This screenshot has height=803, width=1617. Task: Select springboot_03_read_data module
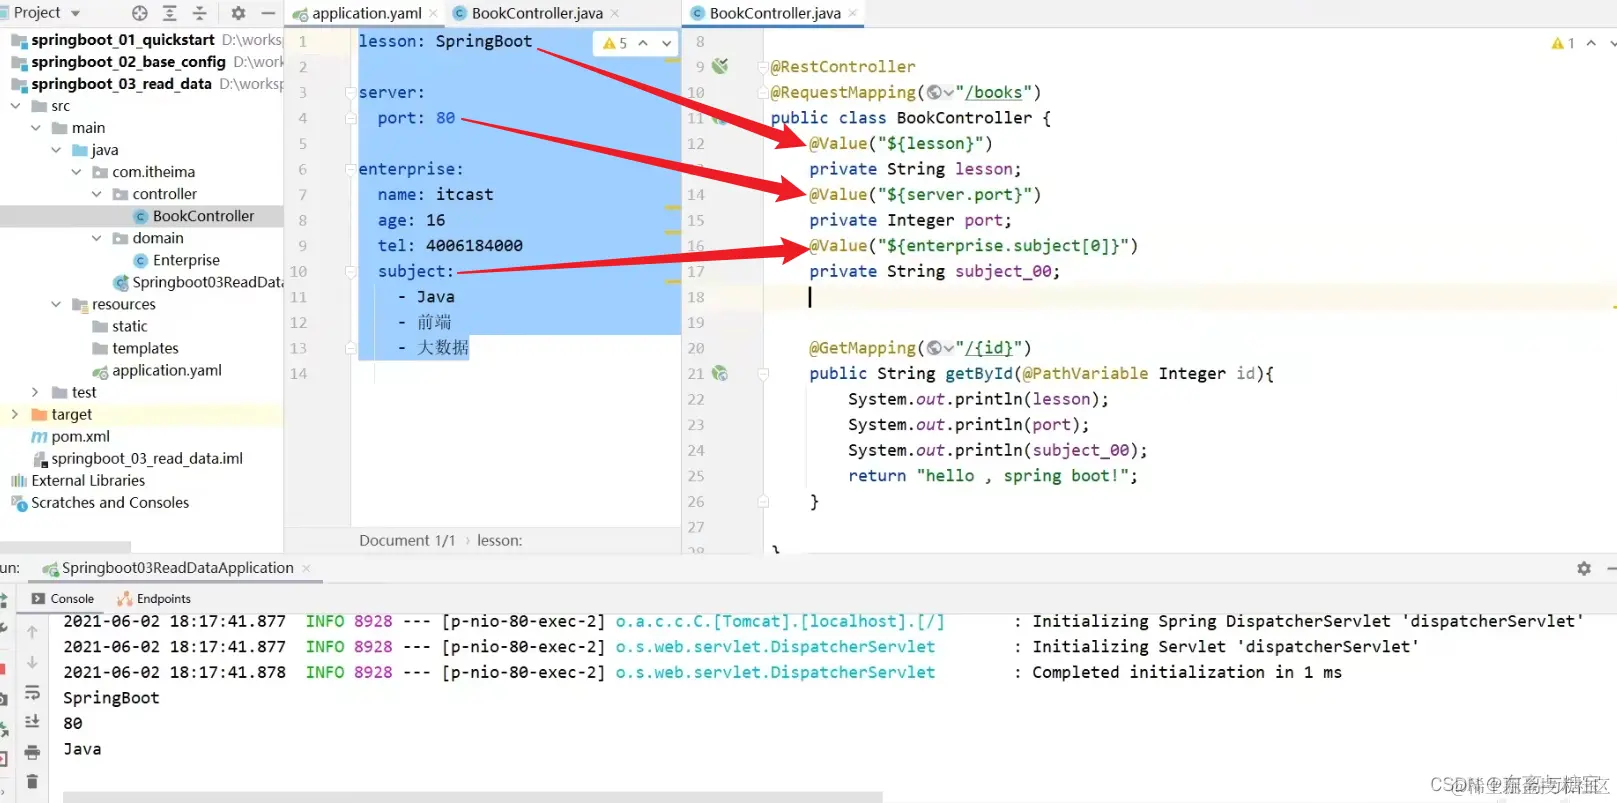coord(121,84)
